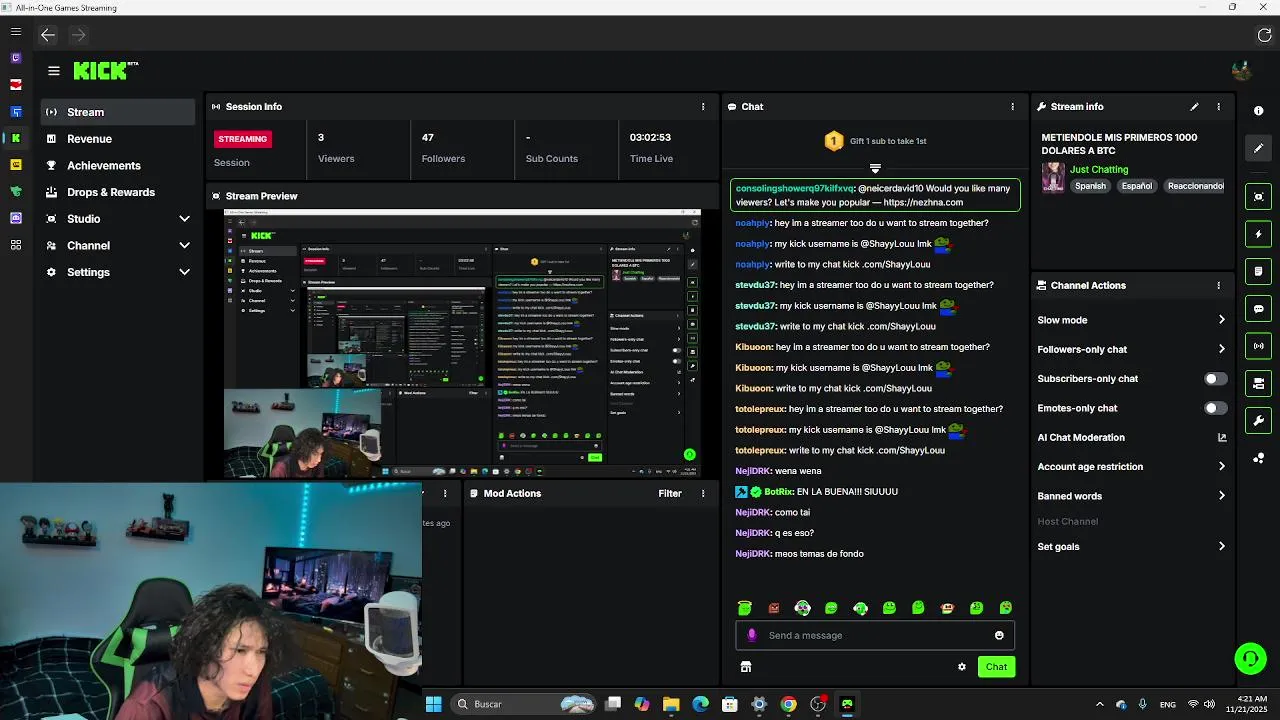Viewport: 1280px width, 720px height.
Task: Expand the Studio menu section
Action: coord(118,219)
